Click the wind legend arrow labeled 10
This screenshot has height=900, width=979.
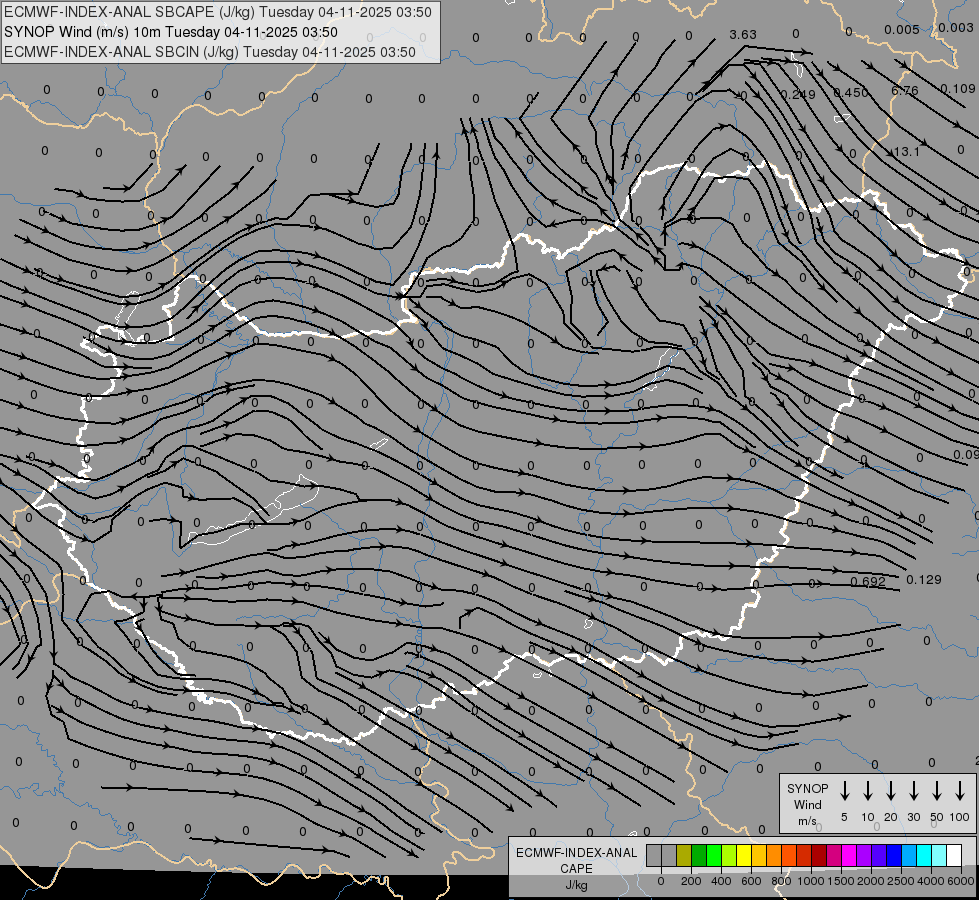pyautogui.click(x=868, y=791)
